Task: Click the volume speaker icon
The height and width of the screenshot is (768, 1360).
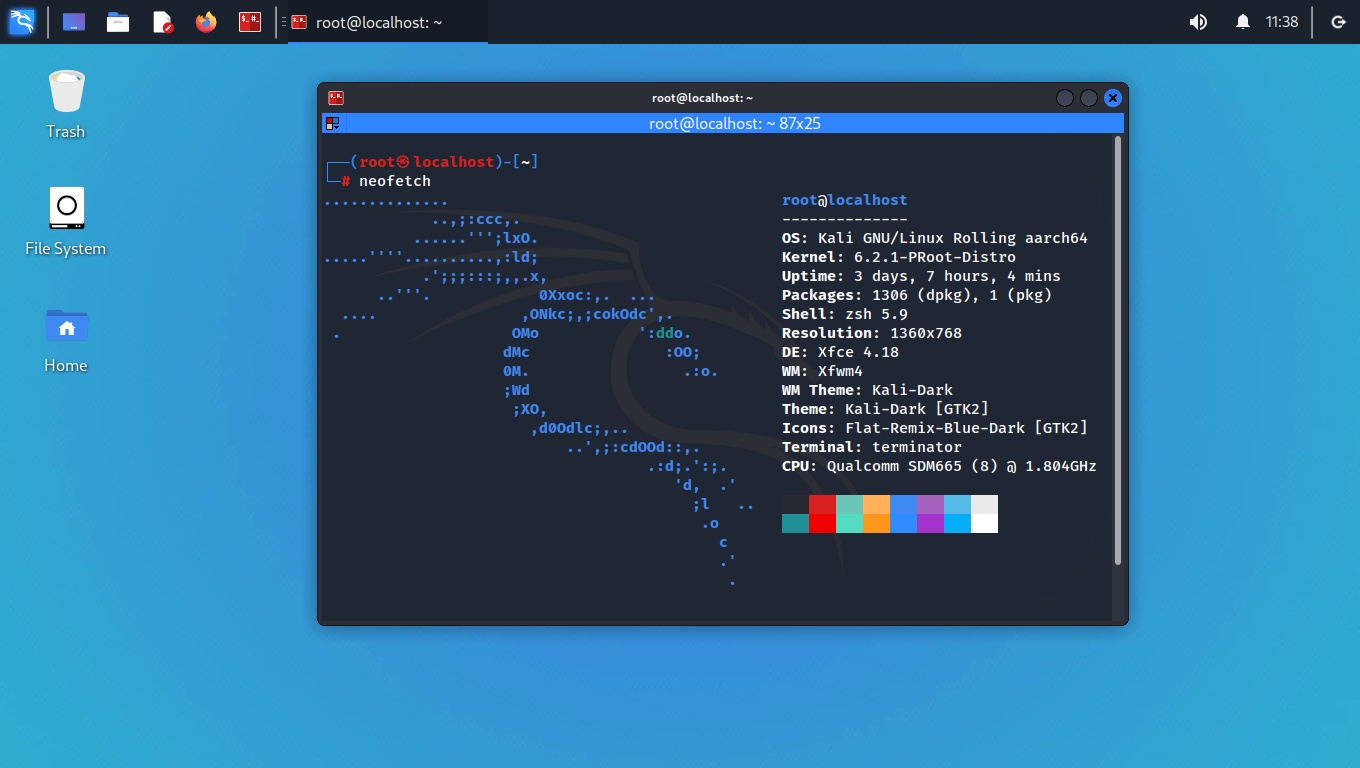Action: 1198,22
